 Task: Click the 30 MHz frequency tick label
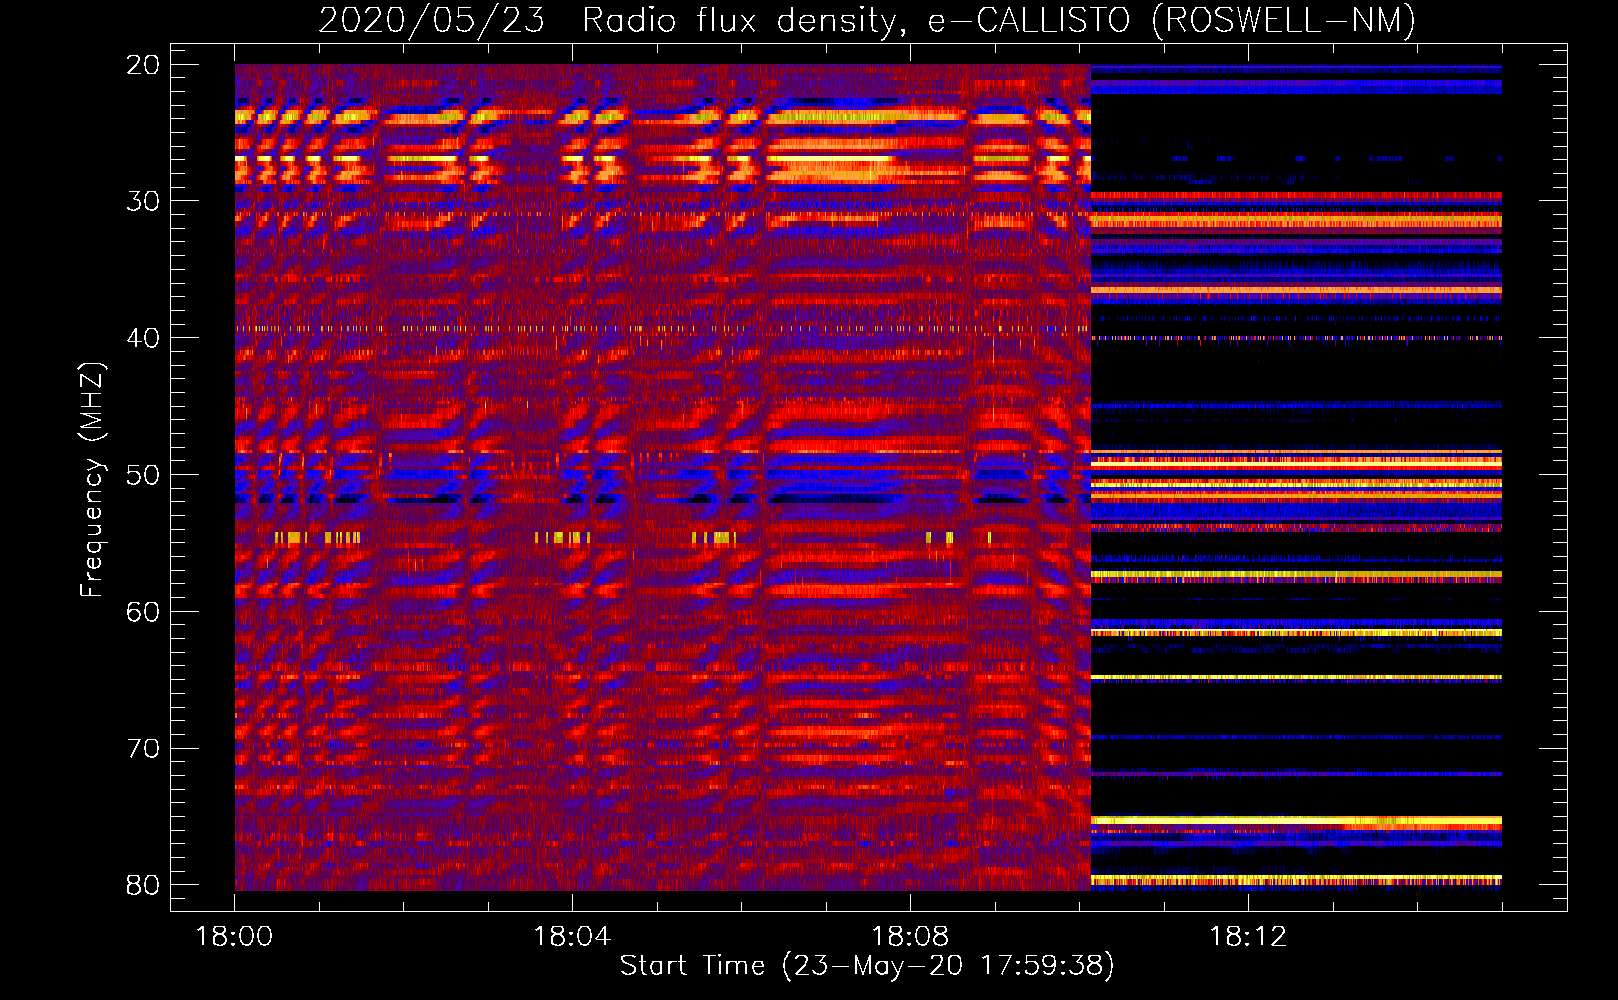click(x=144, y=201)
